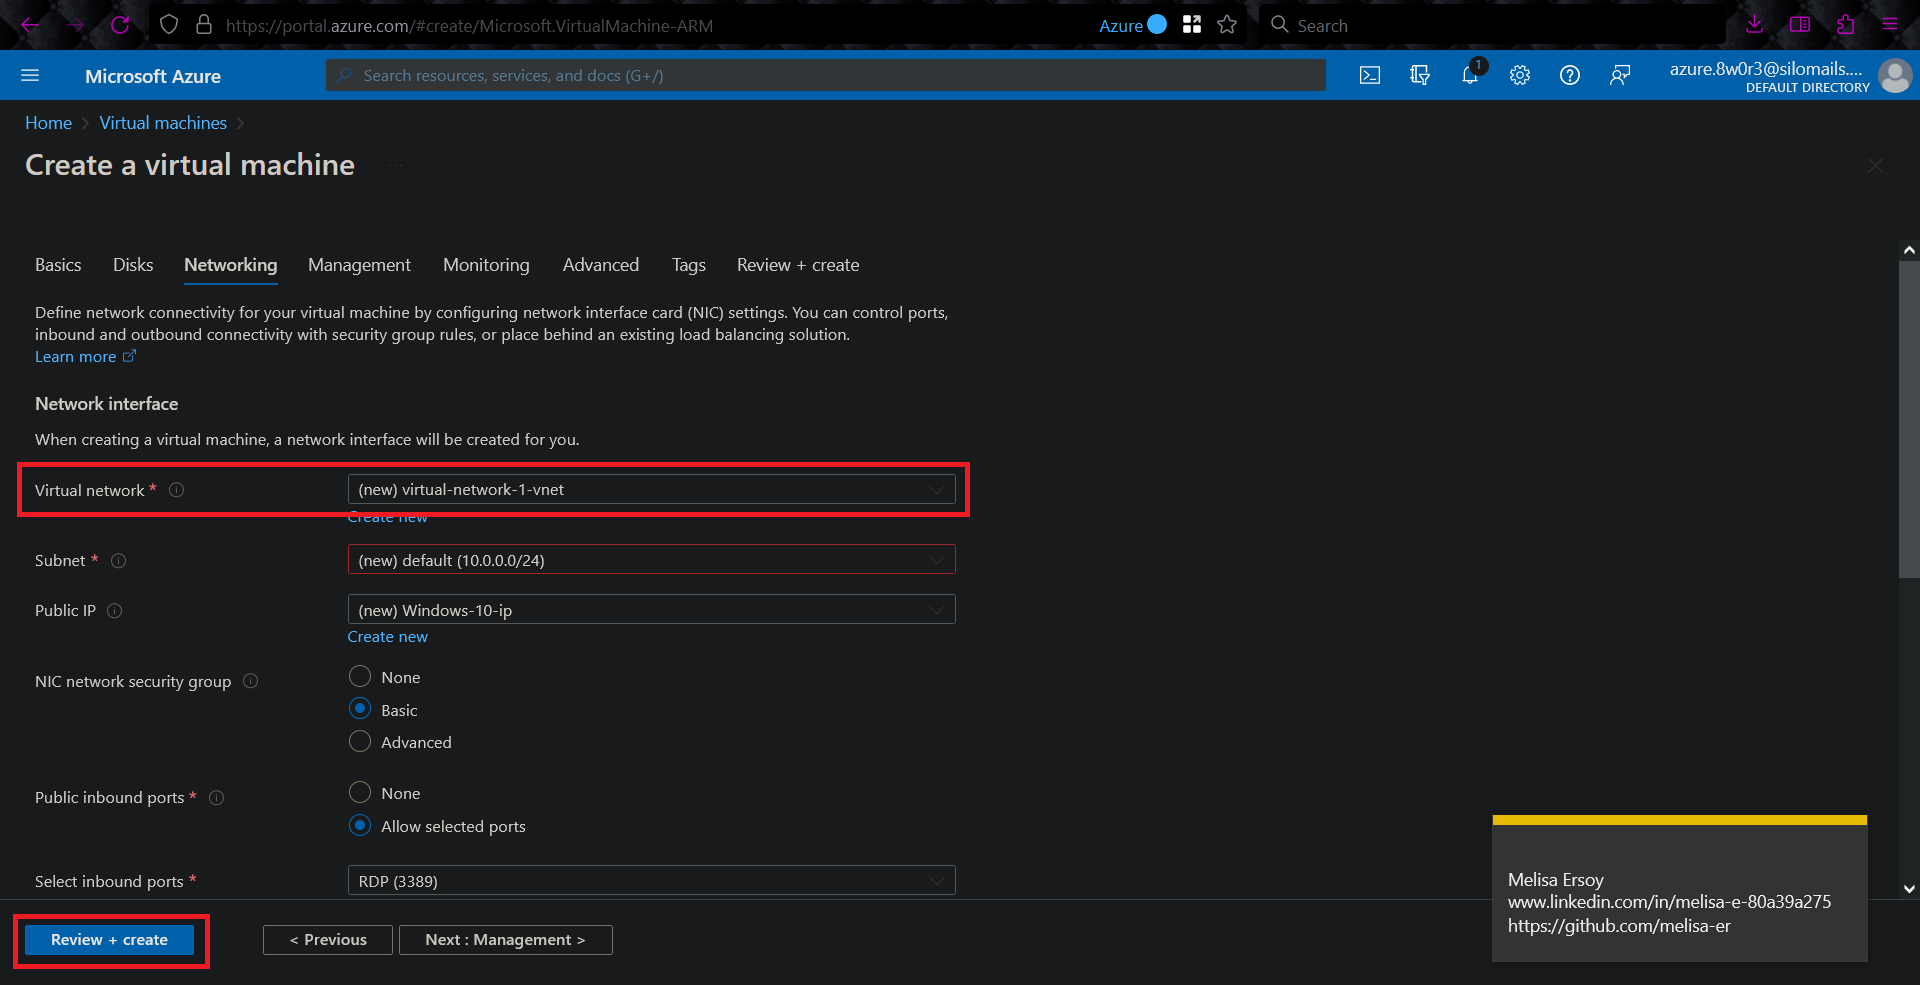Image resolution: width=1920 pixels, height=985 pixels.
Task: Click the Azure search resources field
Action: (826, 76)
